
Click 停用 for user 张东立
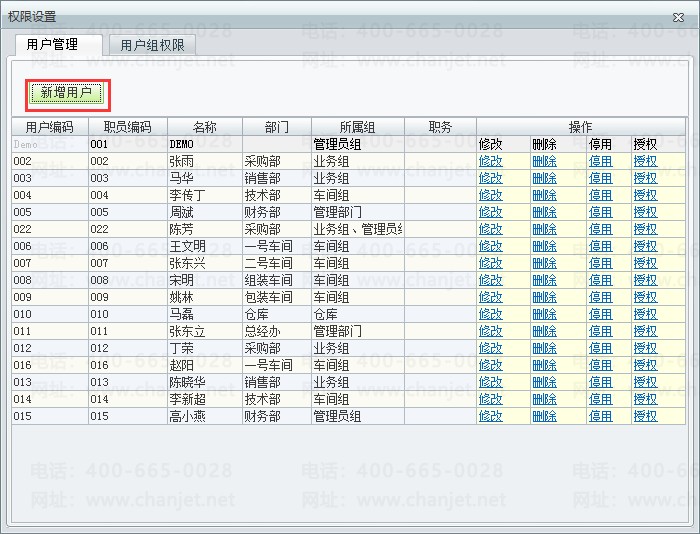coord(600,331)
